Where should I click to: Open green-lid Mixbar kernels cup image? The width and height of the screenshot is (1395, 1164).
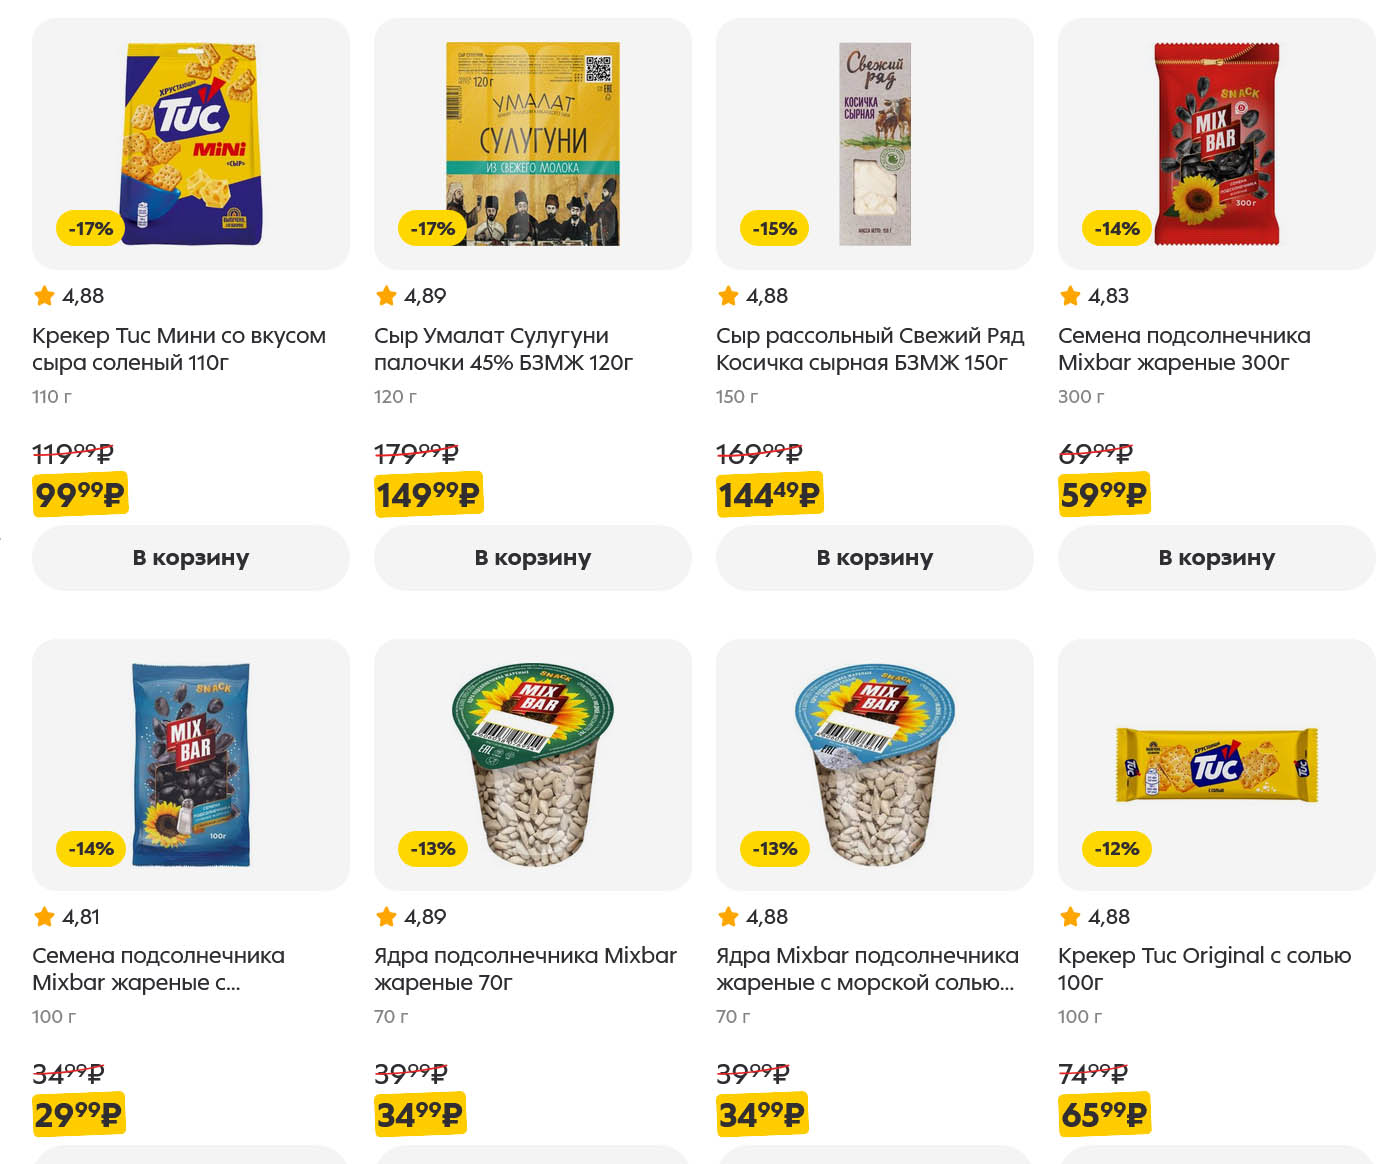pyautogui.click(x=532, y=764)
